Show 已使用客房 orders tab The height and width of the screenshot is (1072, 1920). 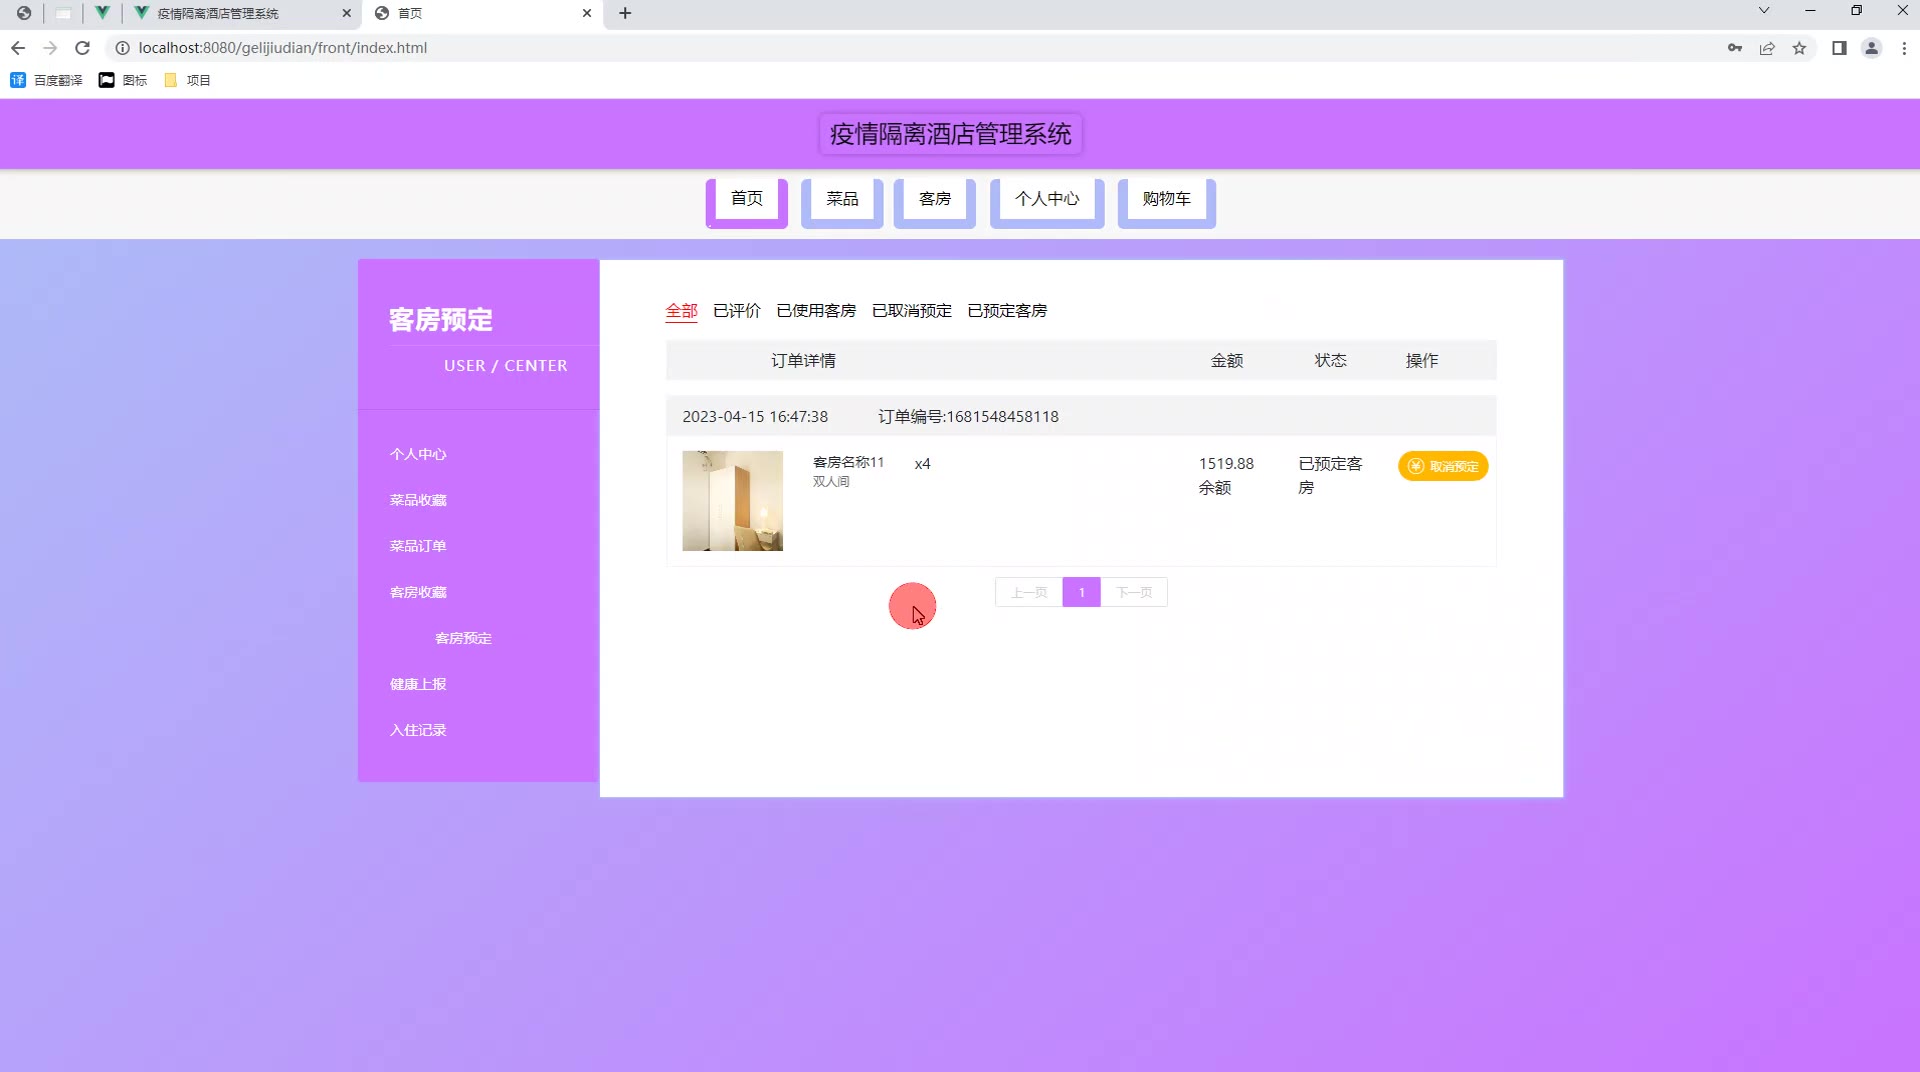click(816, 311)
